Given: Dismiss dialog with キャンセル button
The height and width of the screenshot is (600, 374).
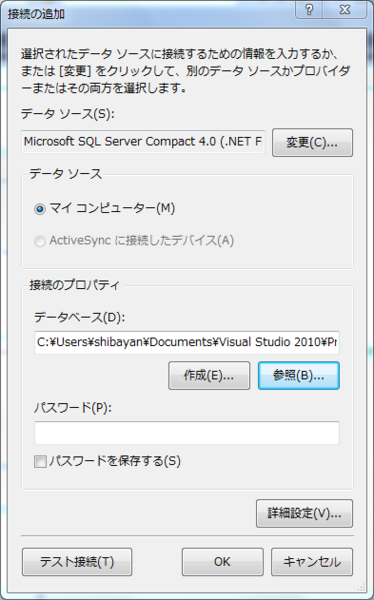Looking at the screenshot, I should (312, 562).
